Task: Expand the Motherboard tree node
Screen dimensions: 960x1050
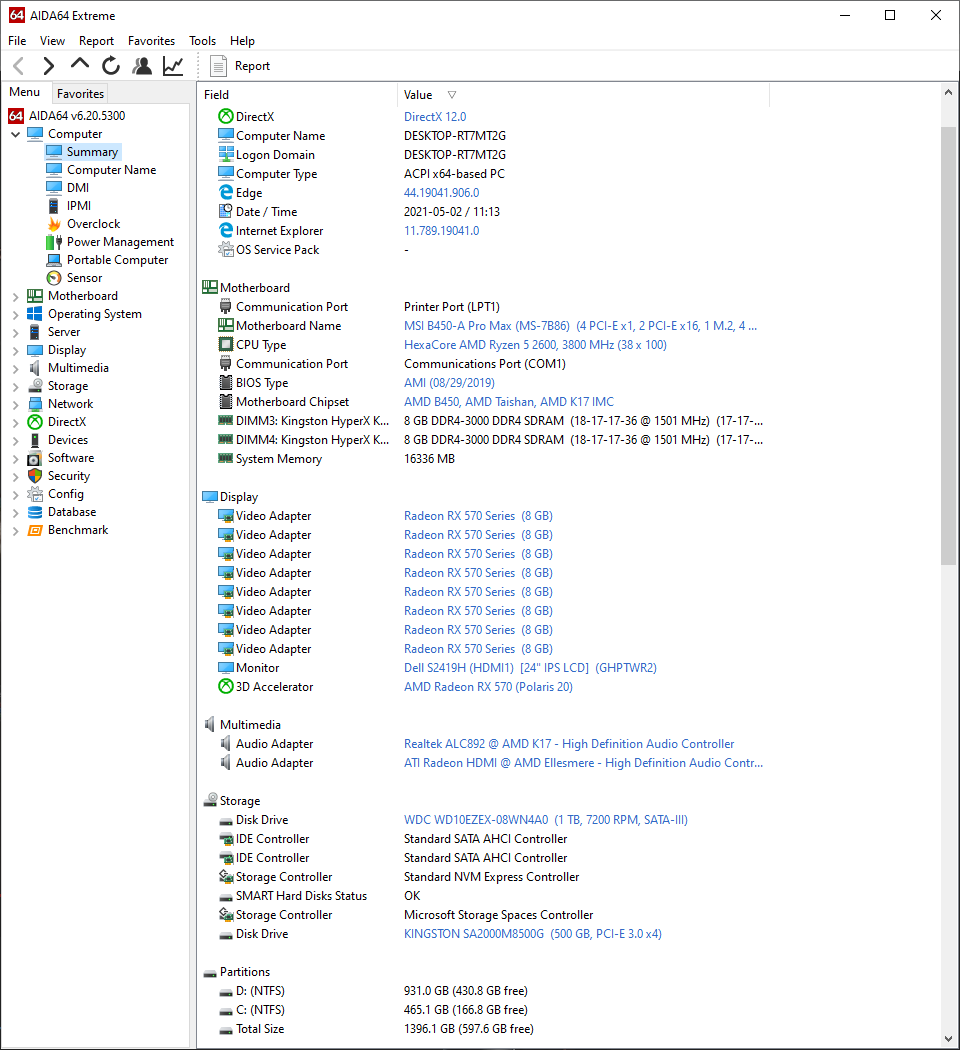Action: tap(16, 295)
